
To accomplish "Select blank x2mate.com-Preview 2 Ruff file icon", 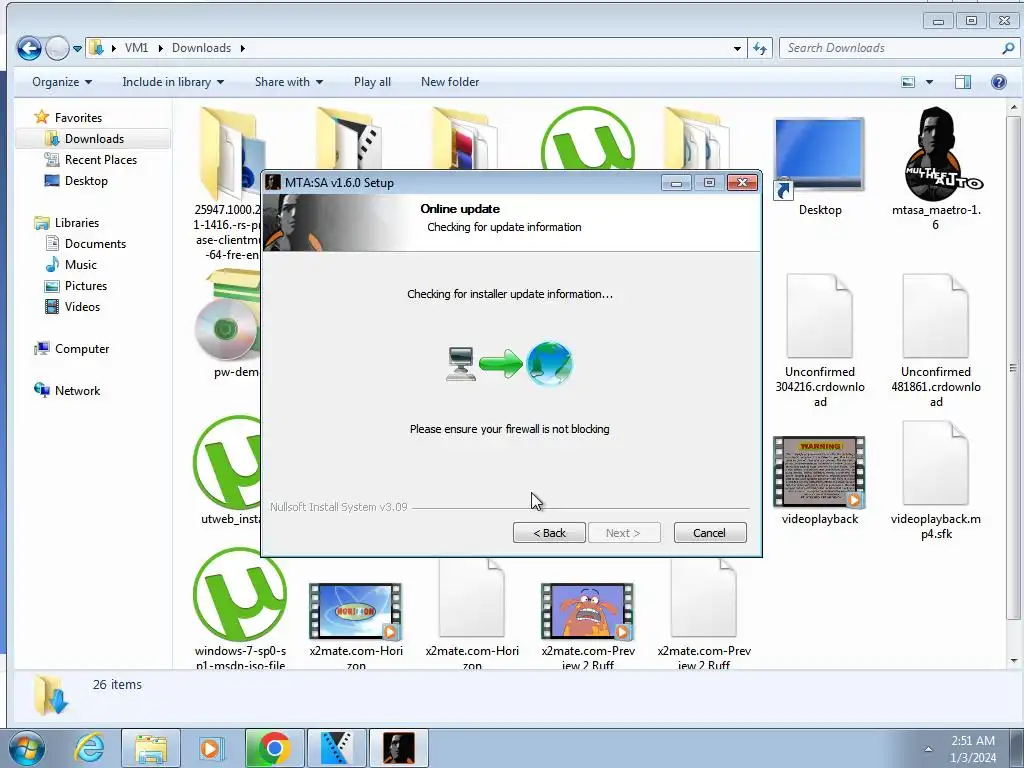I will [x=704, y=599].
